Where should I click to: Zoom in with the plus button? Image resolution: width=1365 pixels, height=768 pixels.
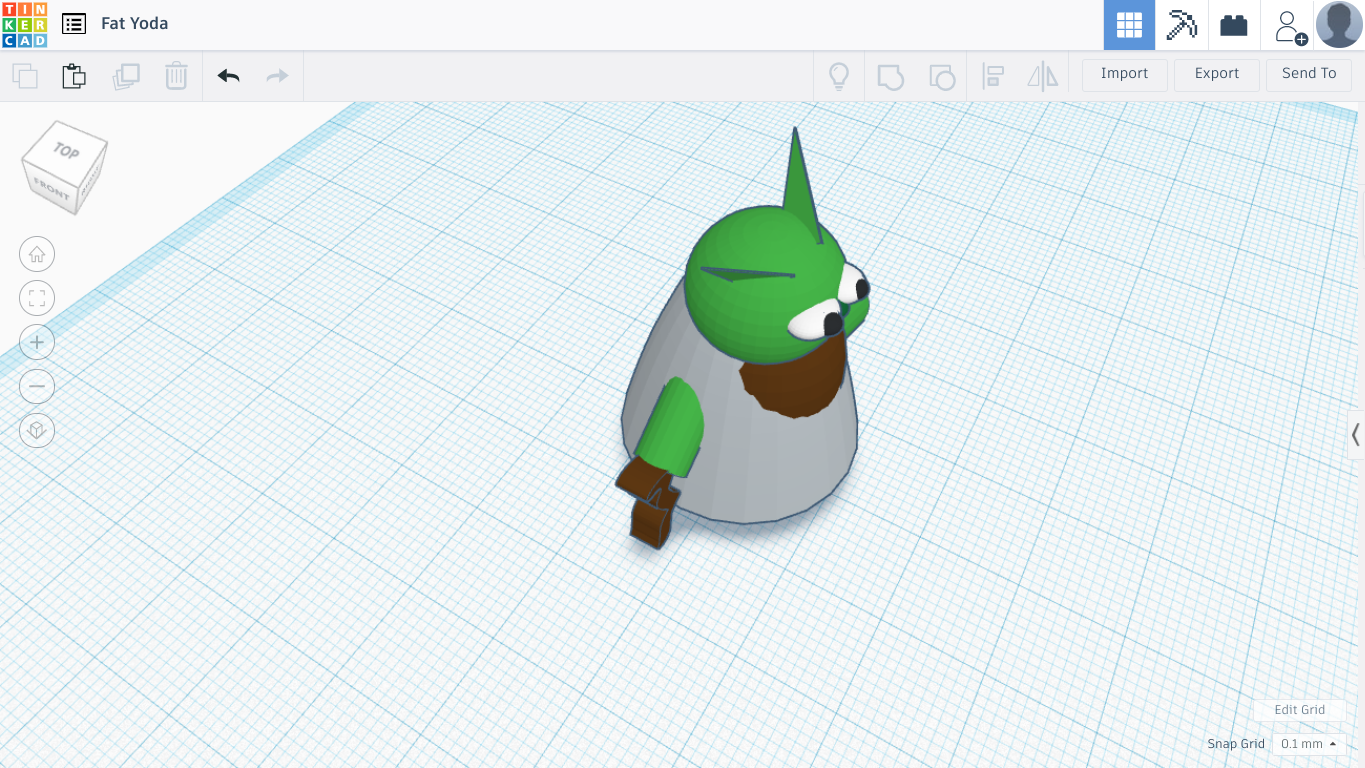click(x=37, y=342)
